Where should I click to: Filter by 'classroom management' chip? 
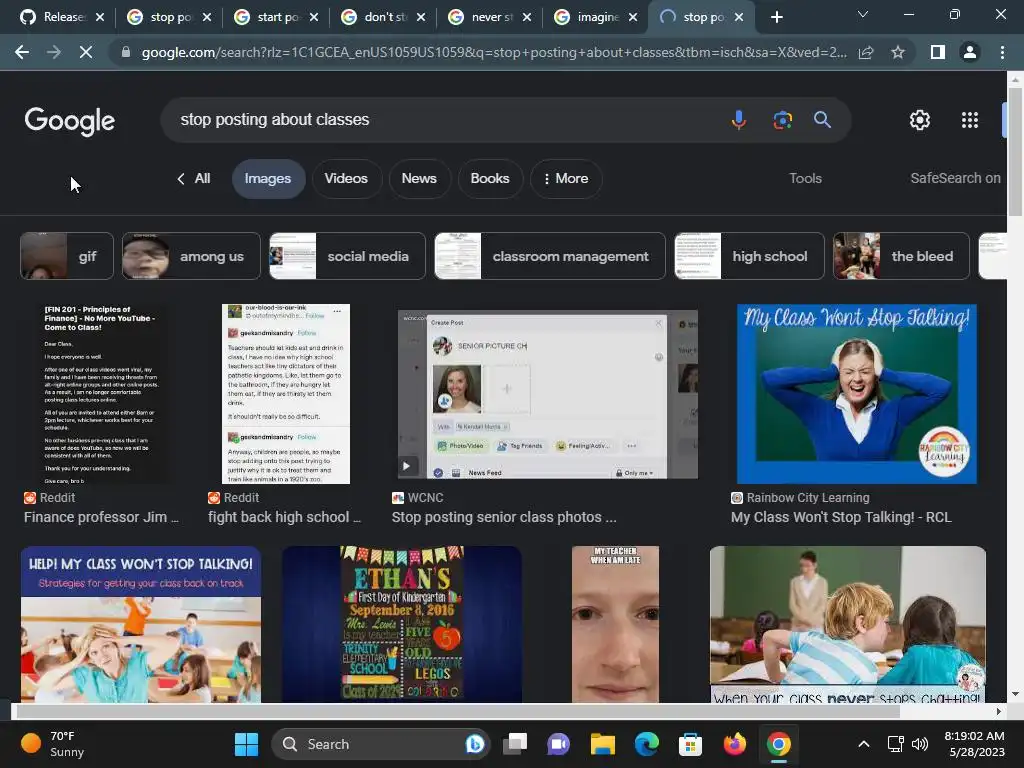550,256
